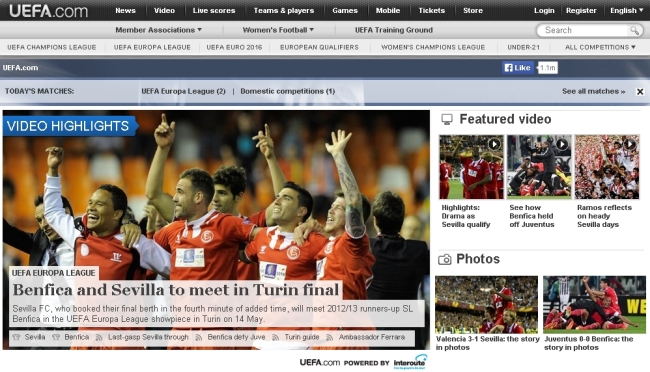650x372 pixels.
Task: Select the Under-21 tab
Action: [x=523, y=47]
